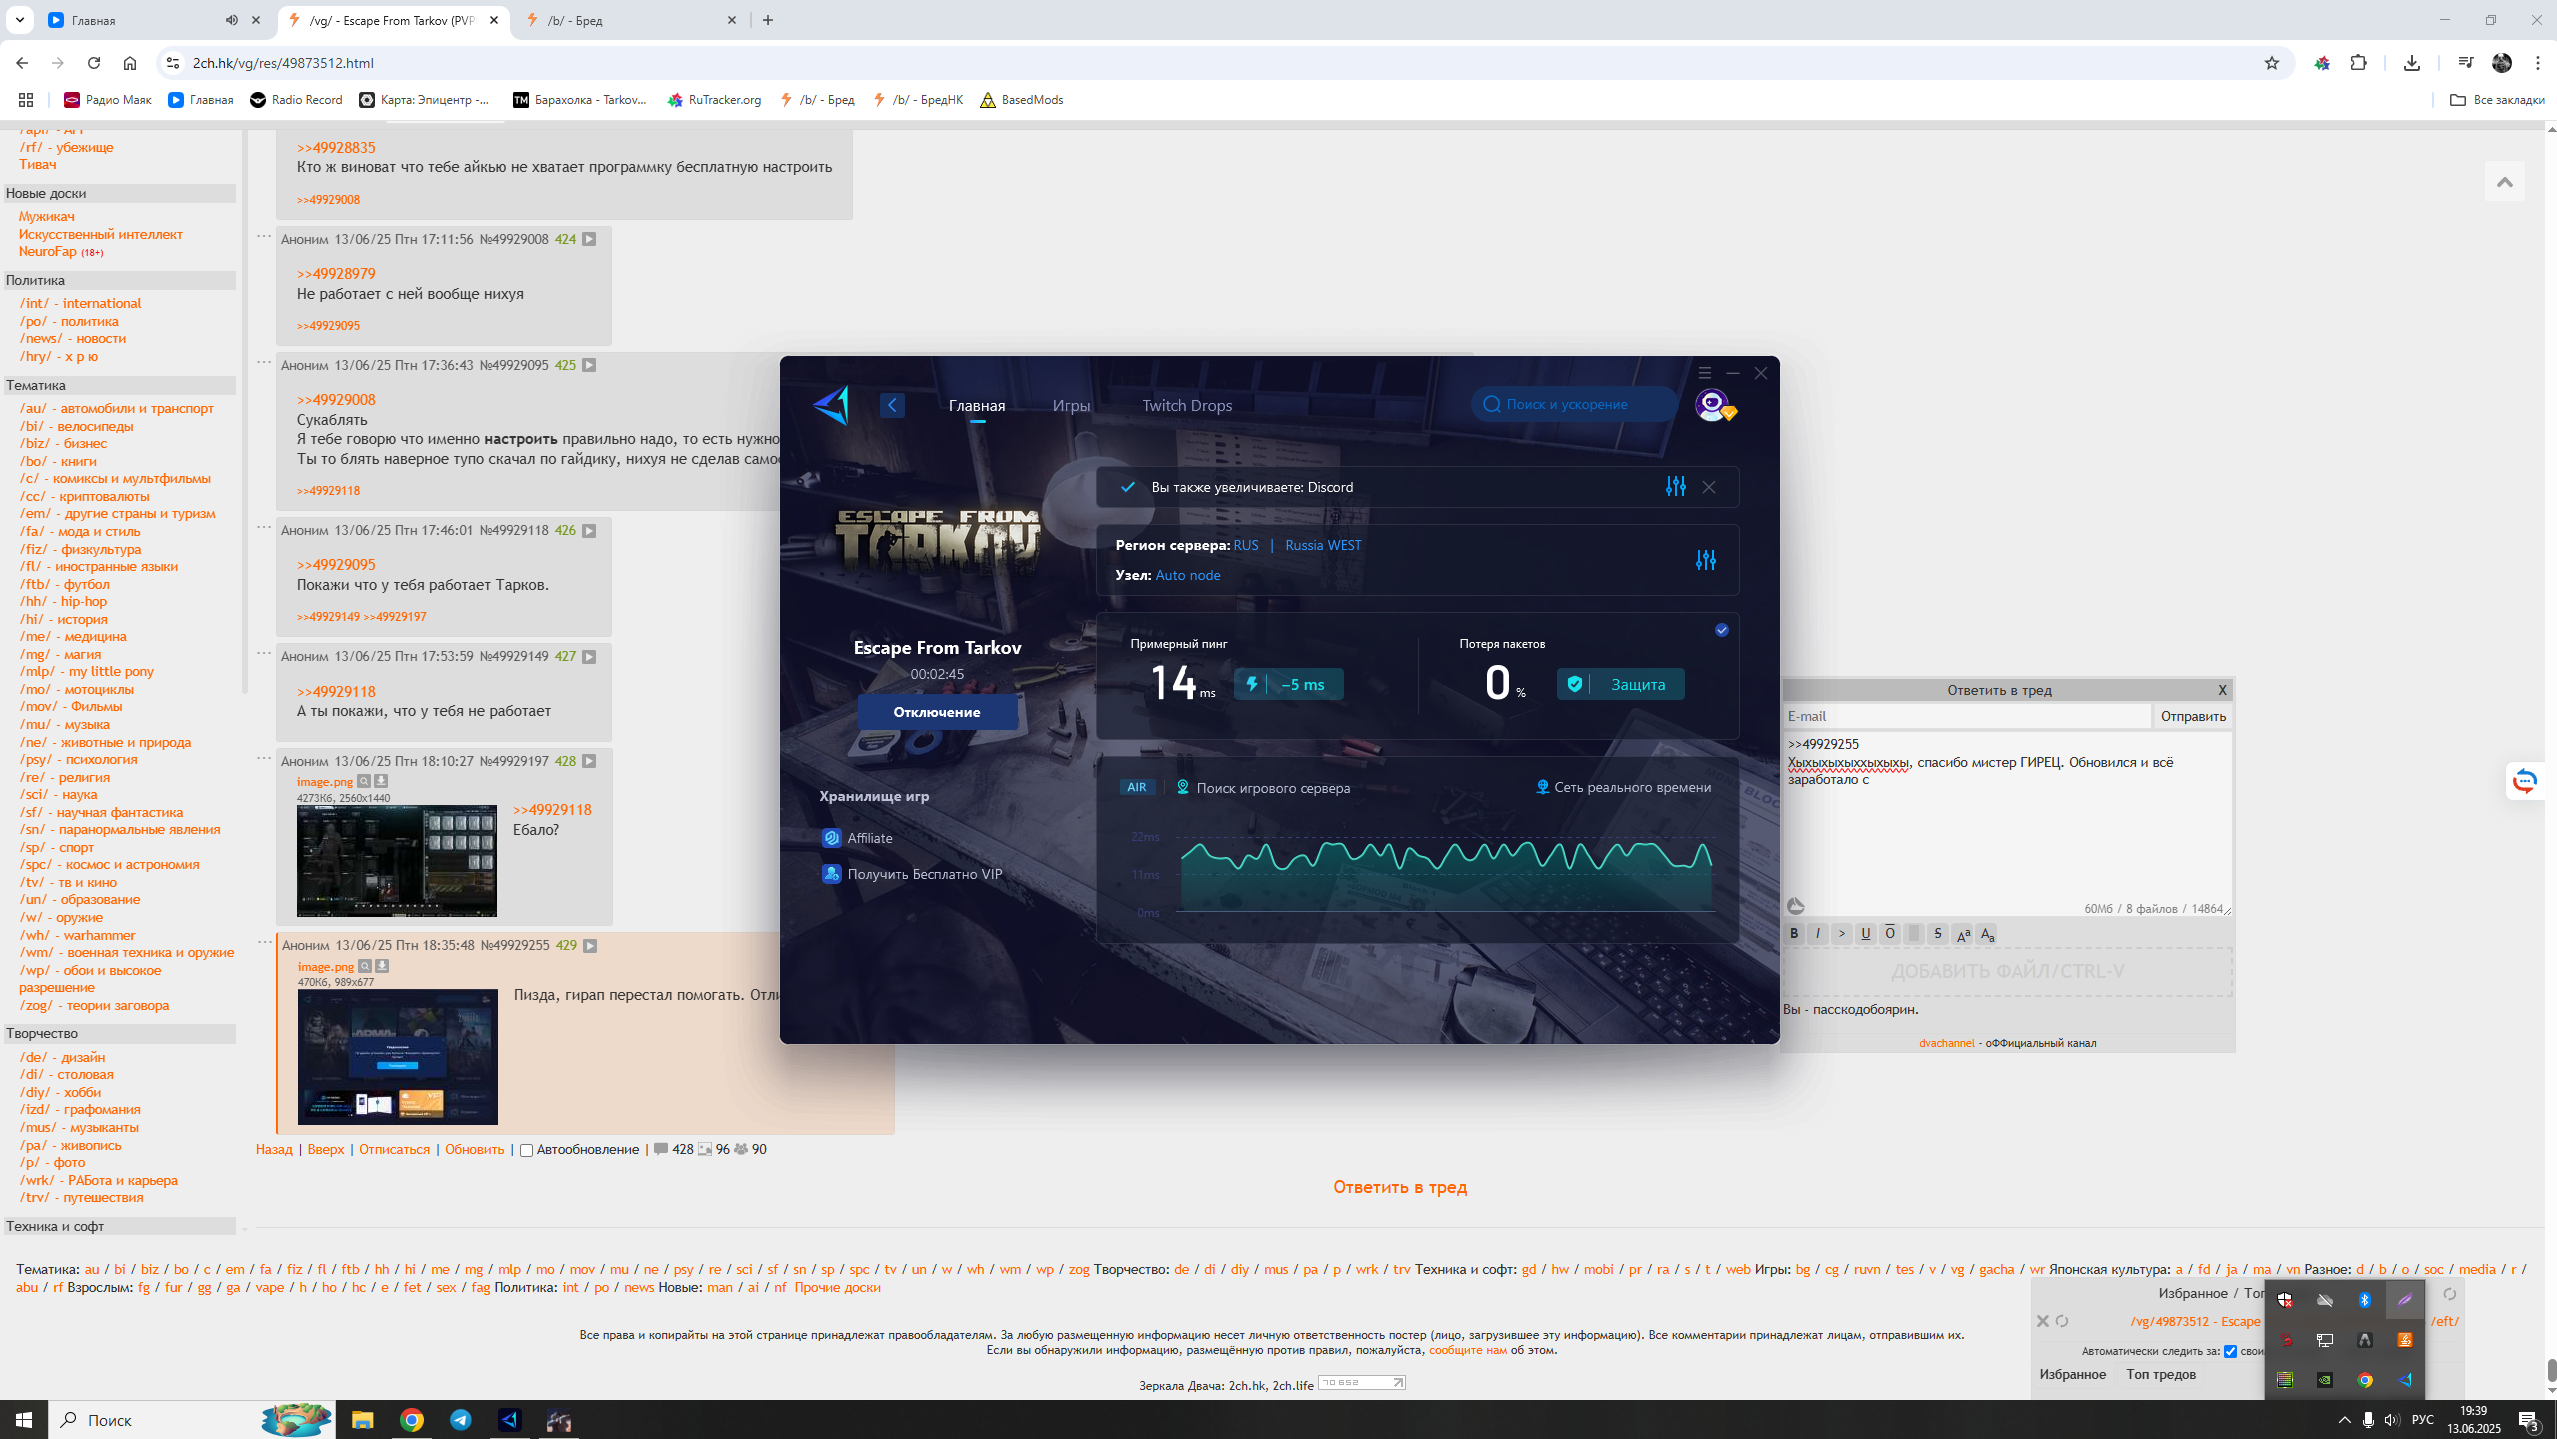Image resolution: width=2557 pixels, height=1439 pixels.
Task: Open server region settings sliders icon
Action: click(x=1705, y=560)
